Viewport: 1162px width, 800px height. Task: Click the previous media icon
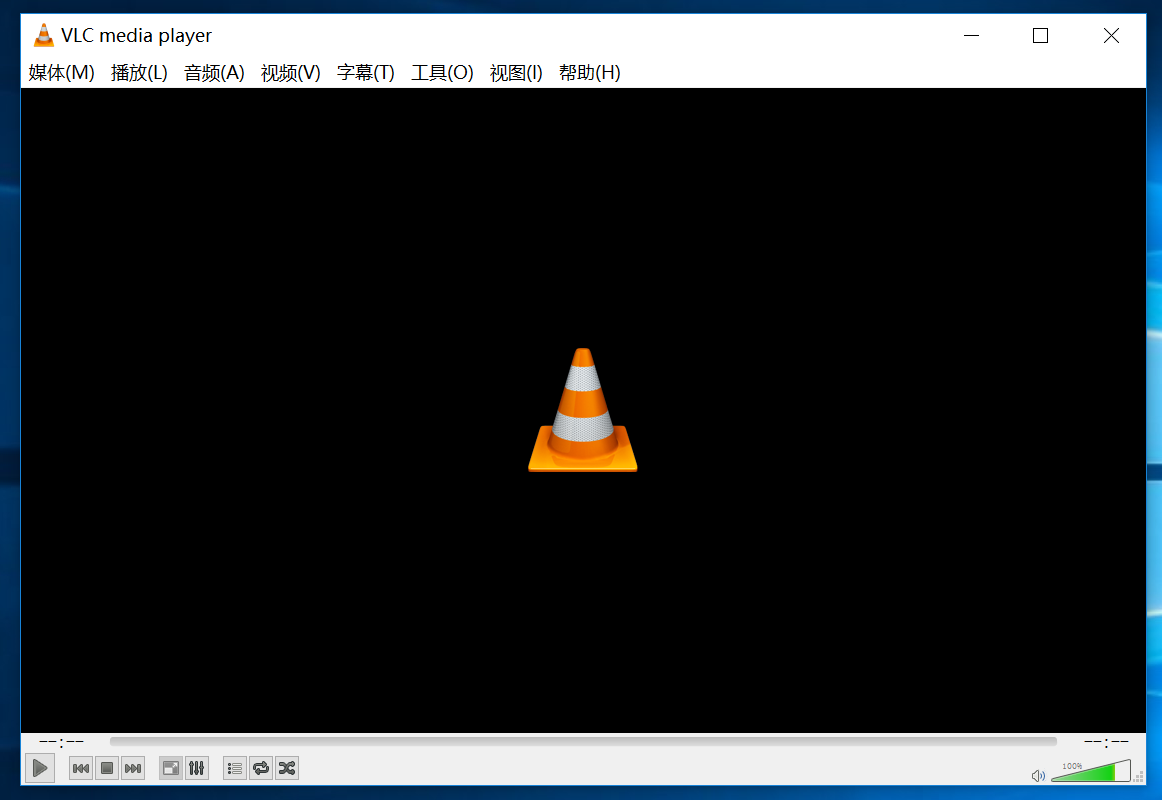[x=80, y=768]
